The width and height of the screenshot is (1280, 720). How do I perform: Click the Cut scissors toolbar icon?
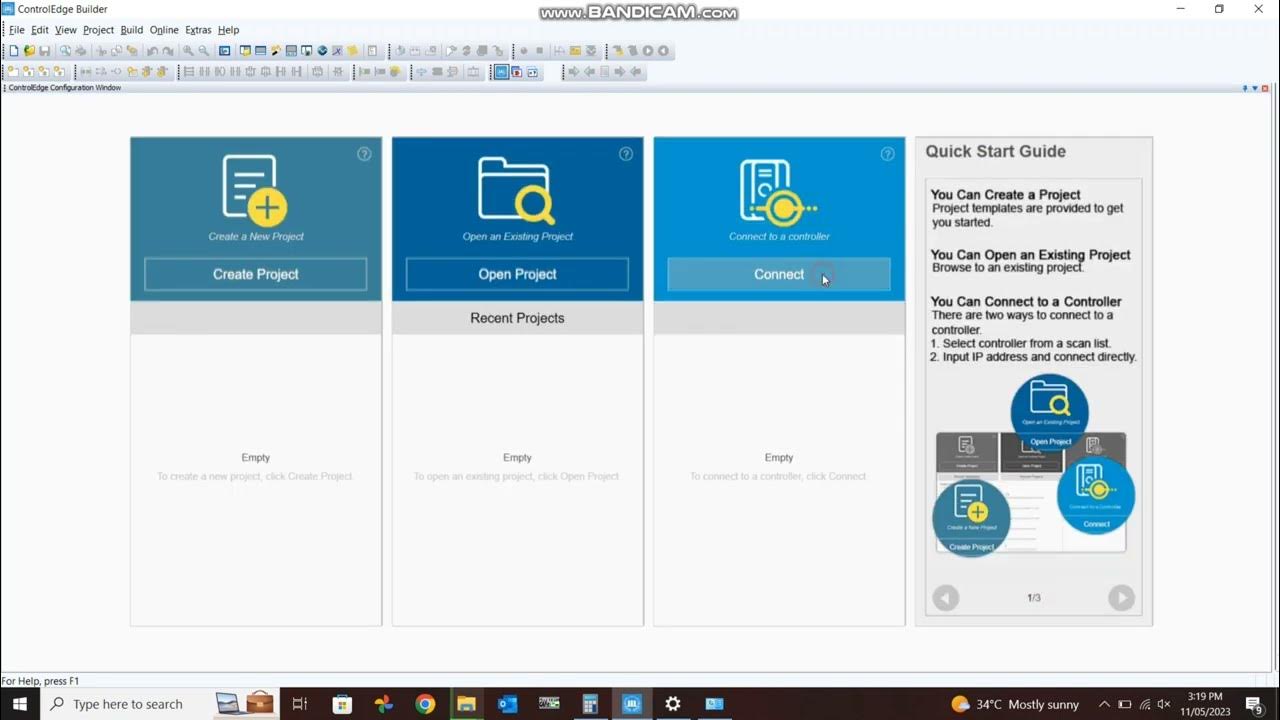[x=101, y=51]
